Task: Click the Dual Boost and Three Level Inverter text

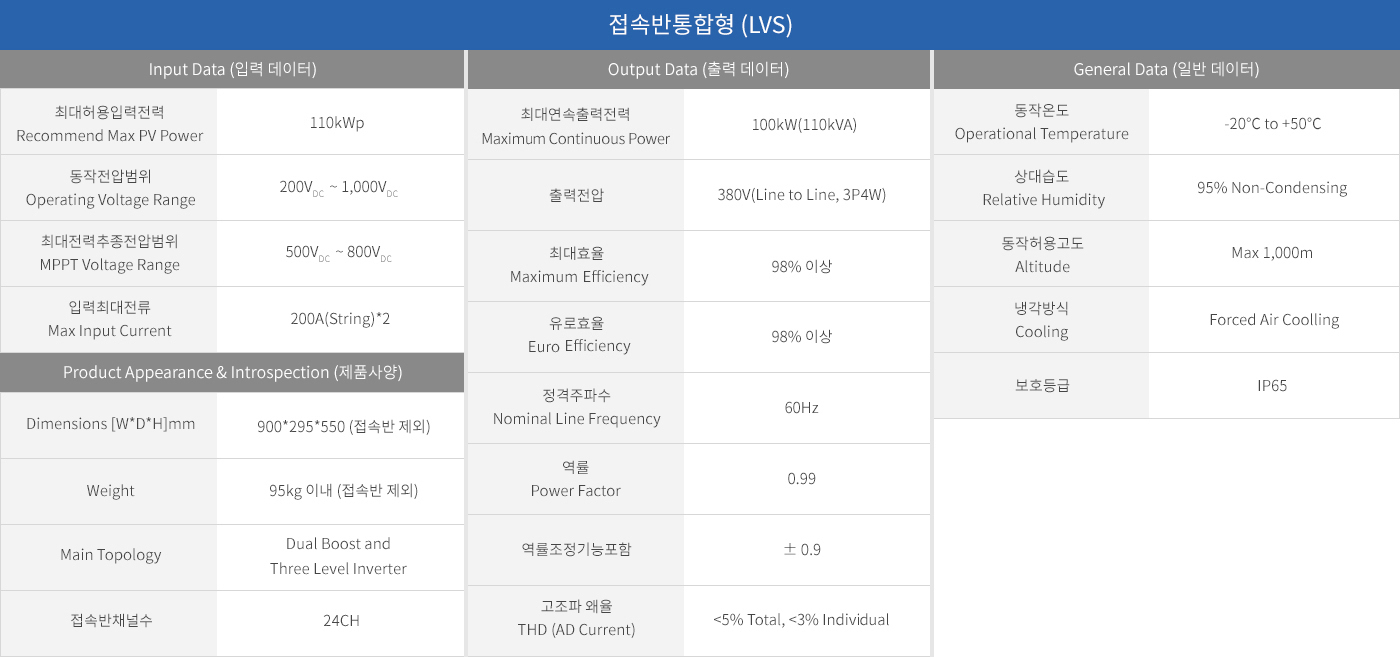Action: [338, 556]
